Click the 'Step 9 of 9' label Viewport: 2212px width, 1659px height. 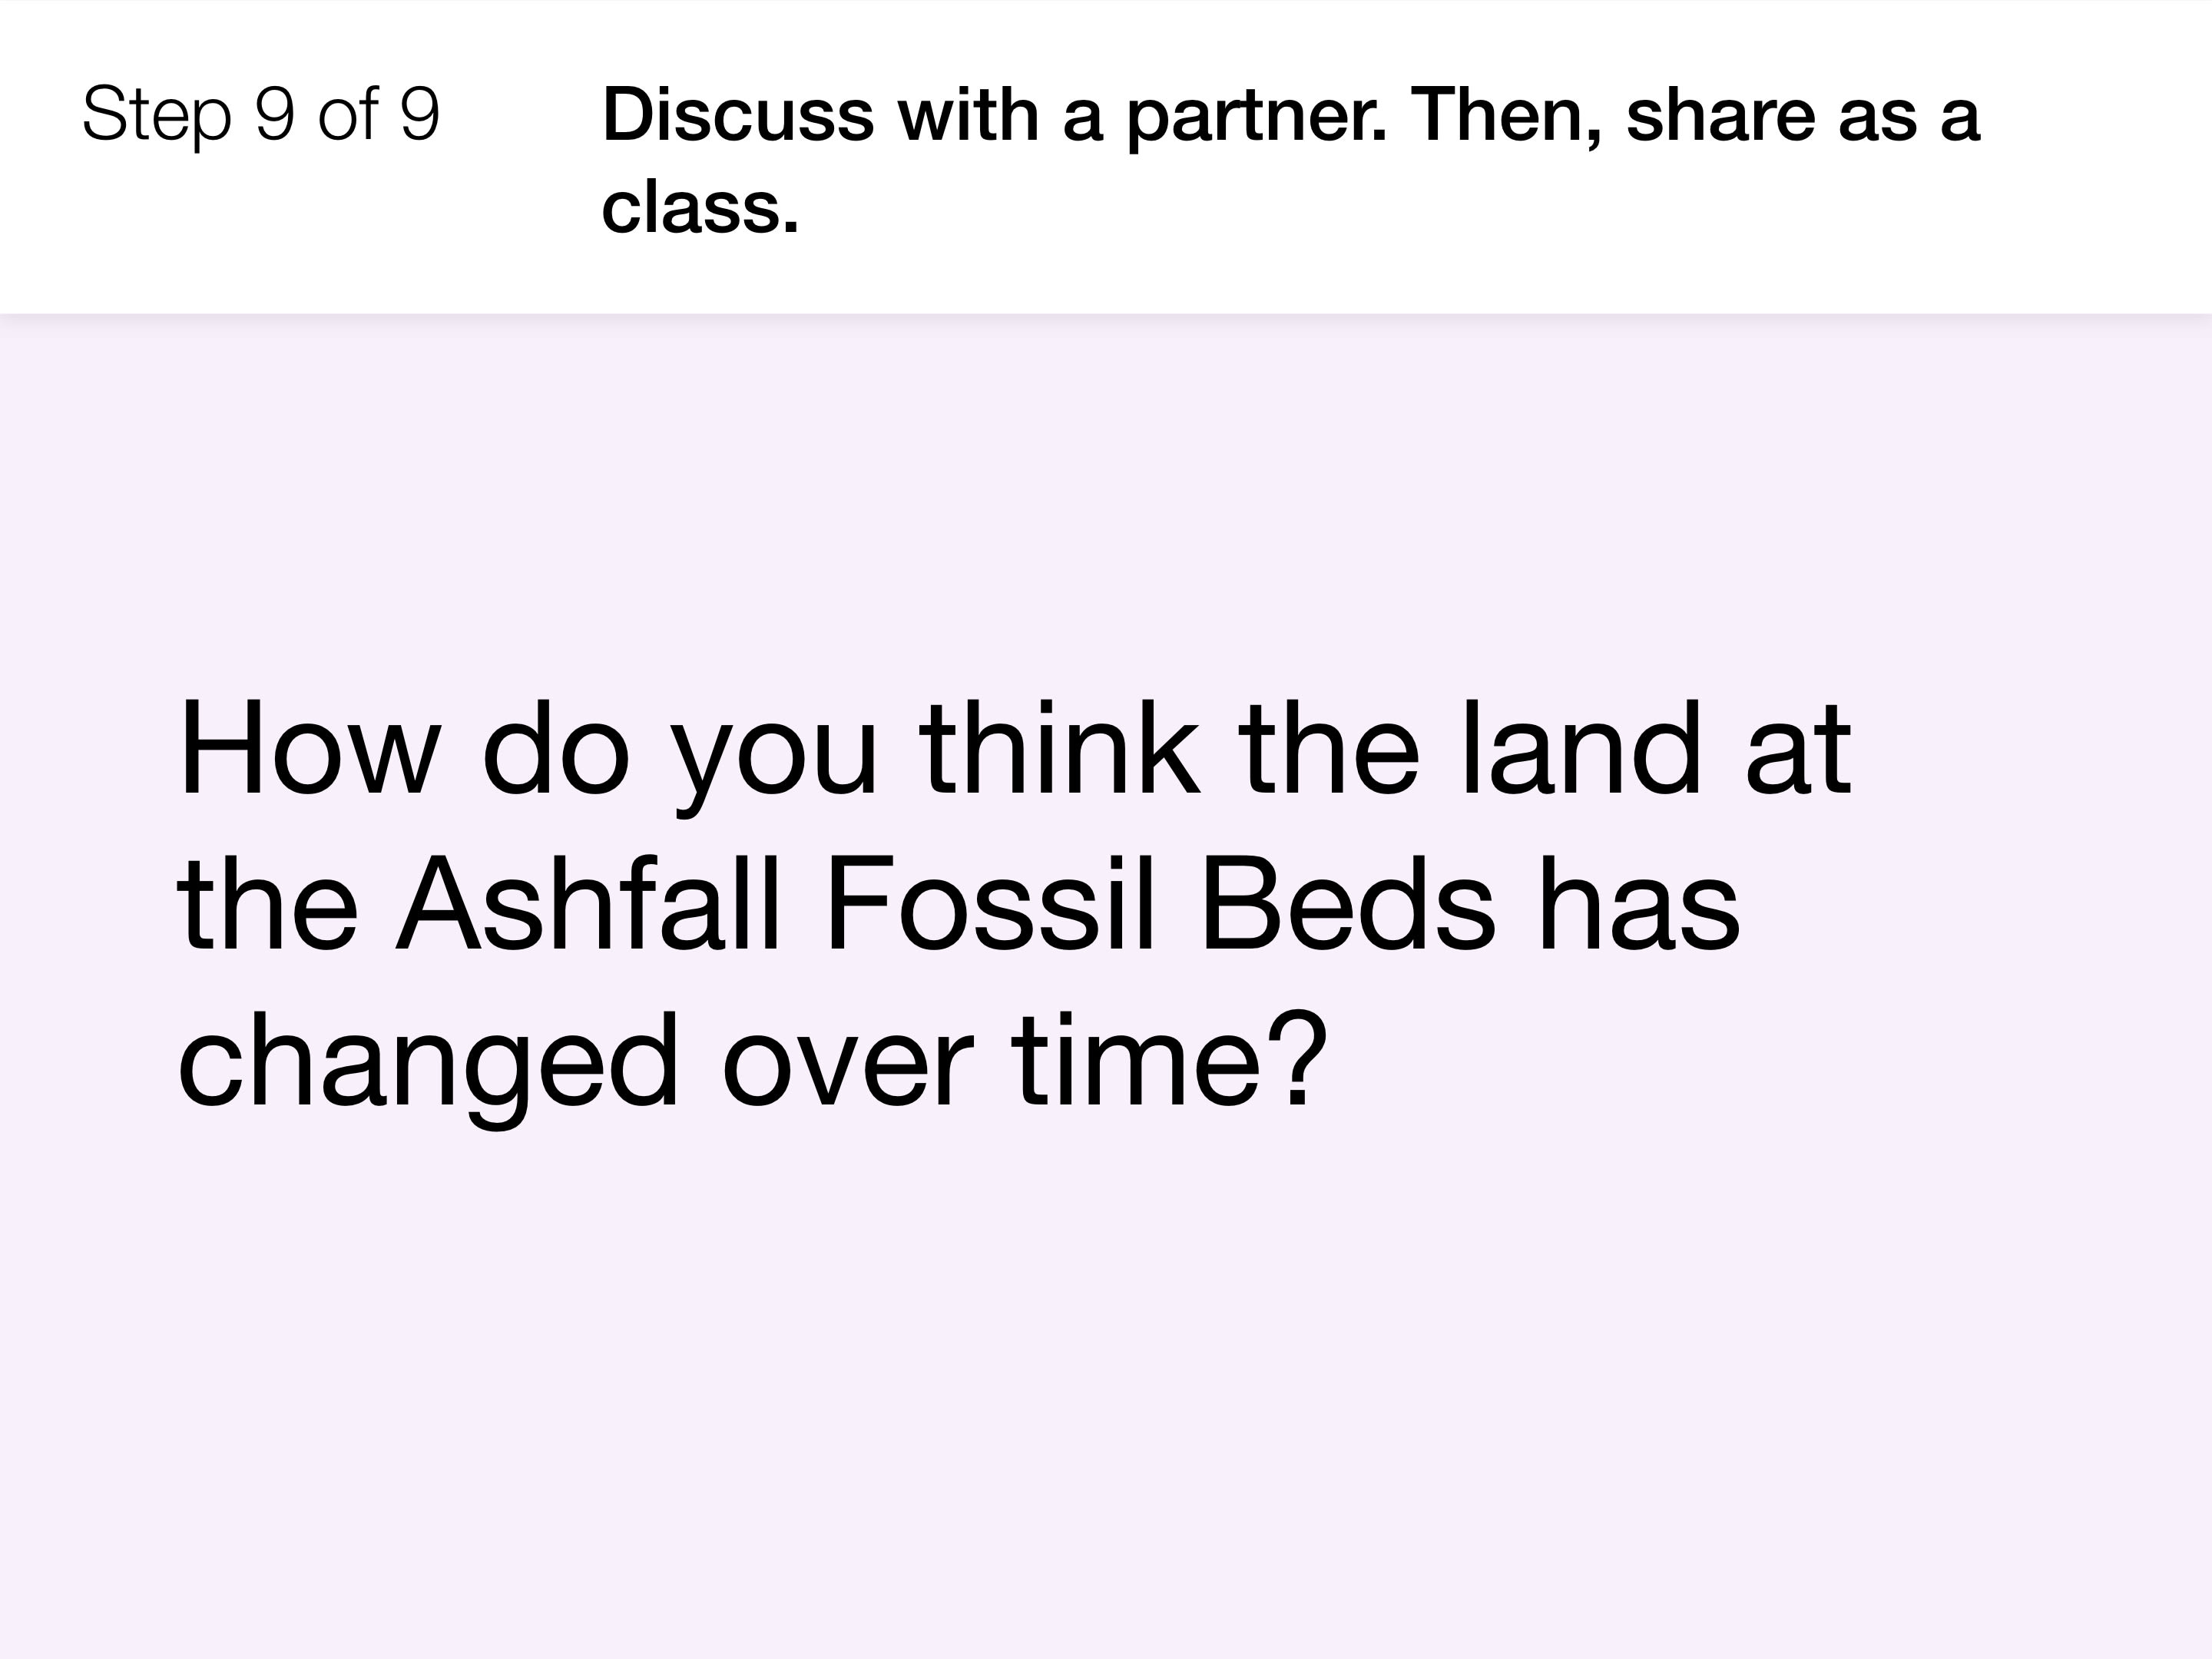pos(261,114)
